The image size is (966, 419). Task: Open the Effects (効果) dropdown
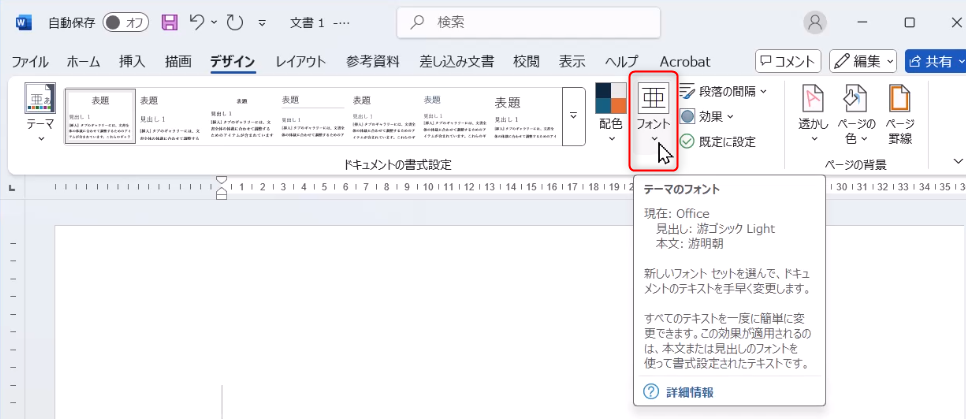click(x=708, y=116)
